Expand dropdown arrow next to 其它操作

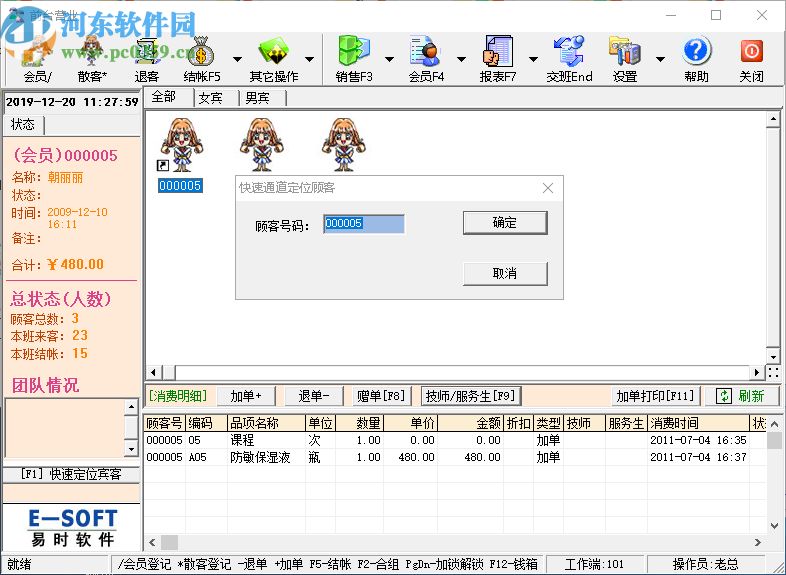tap(310, 59)
